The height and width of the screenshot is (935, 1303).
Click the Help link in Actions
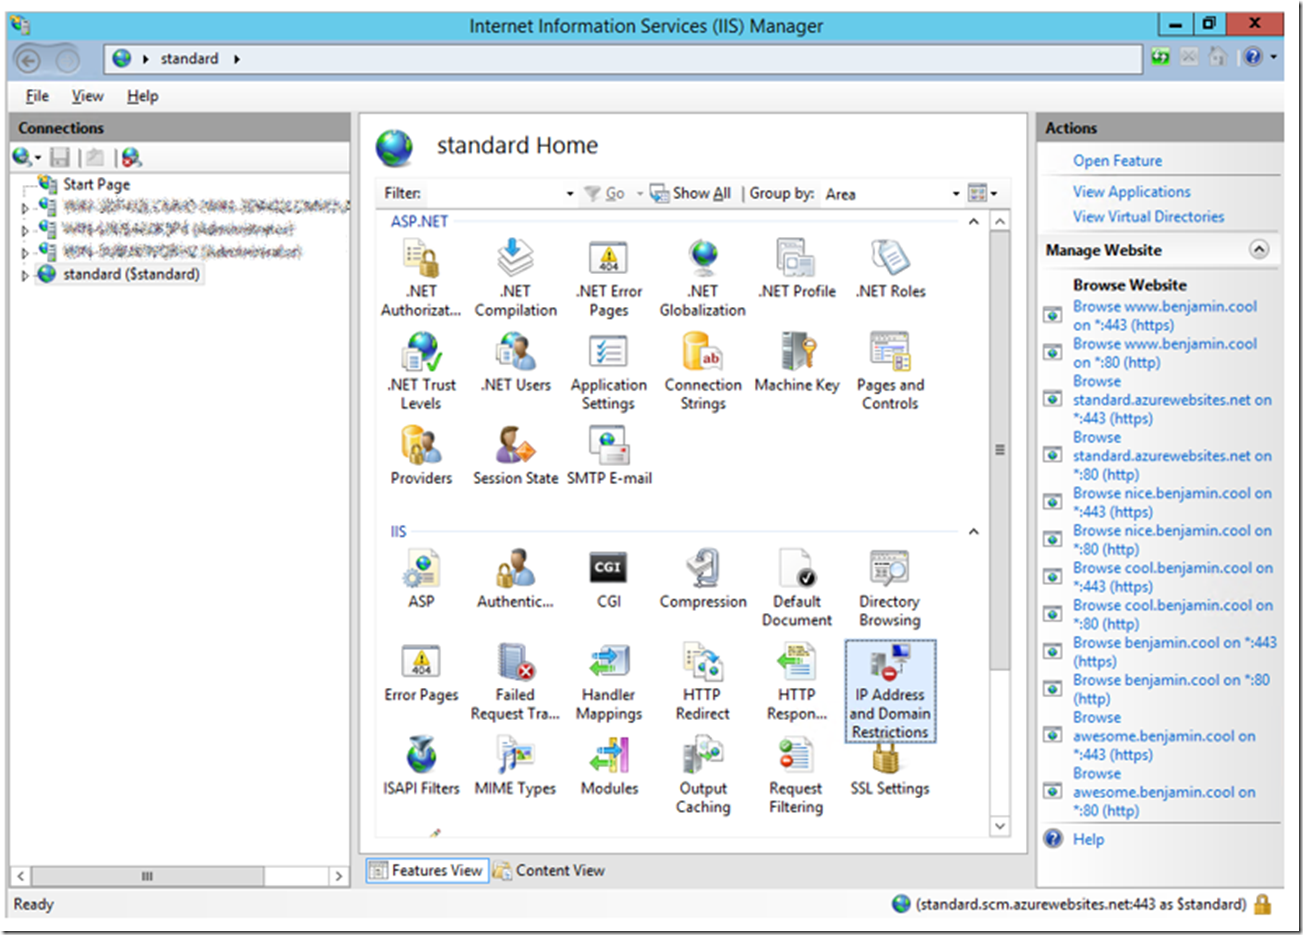coord(1088,839)
